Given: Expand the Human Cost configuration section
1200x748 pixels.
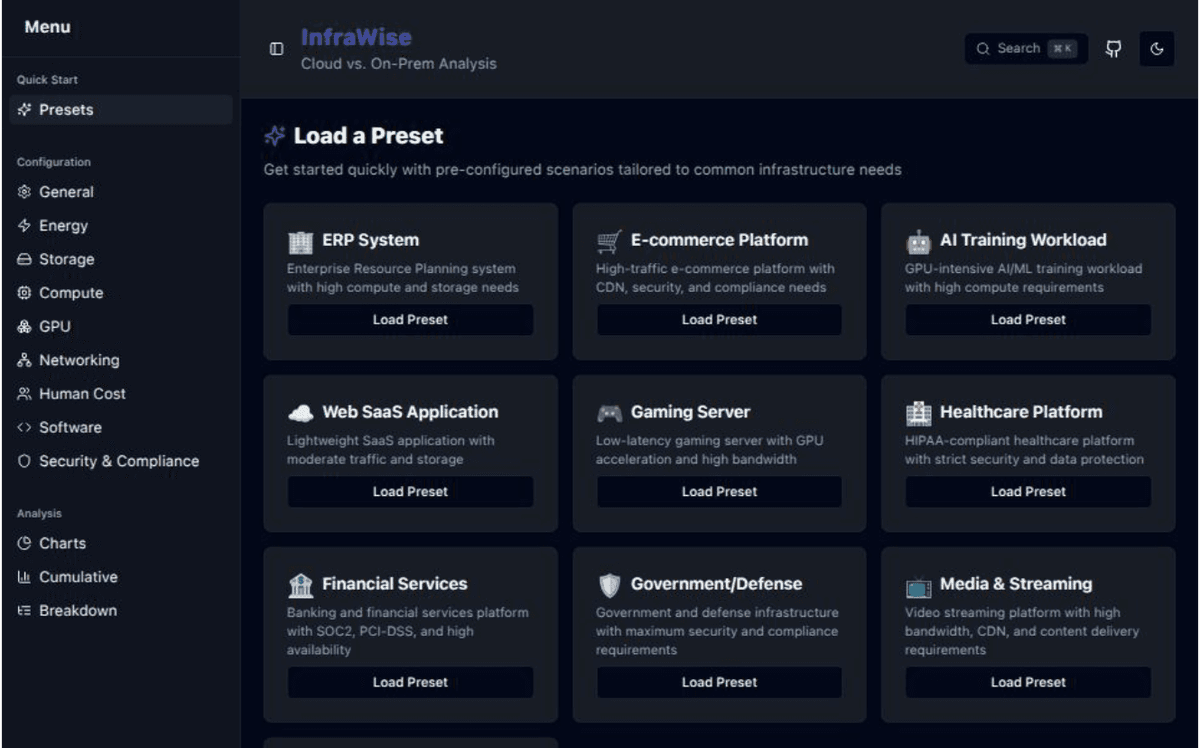Looking at the screenshot, I should coord(83,393).
